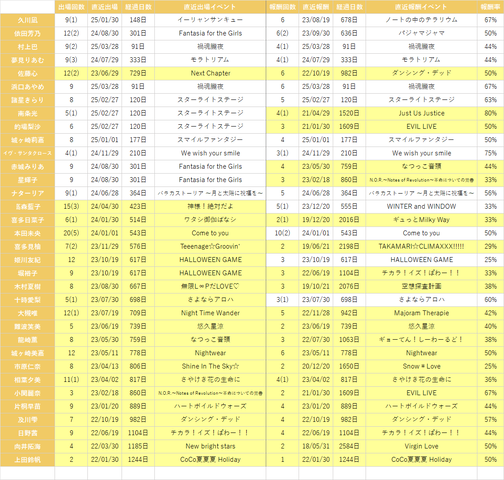Click the 15(3) appearance count cell
This screenshot has height=480, width=504.
[71, 207]
